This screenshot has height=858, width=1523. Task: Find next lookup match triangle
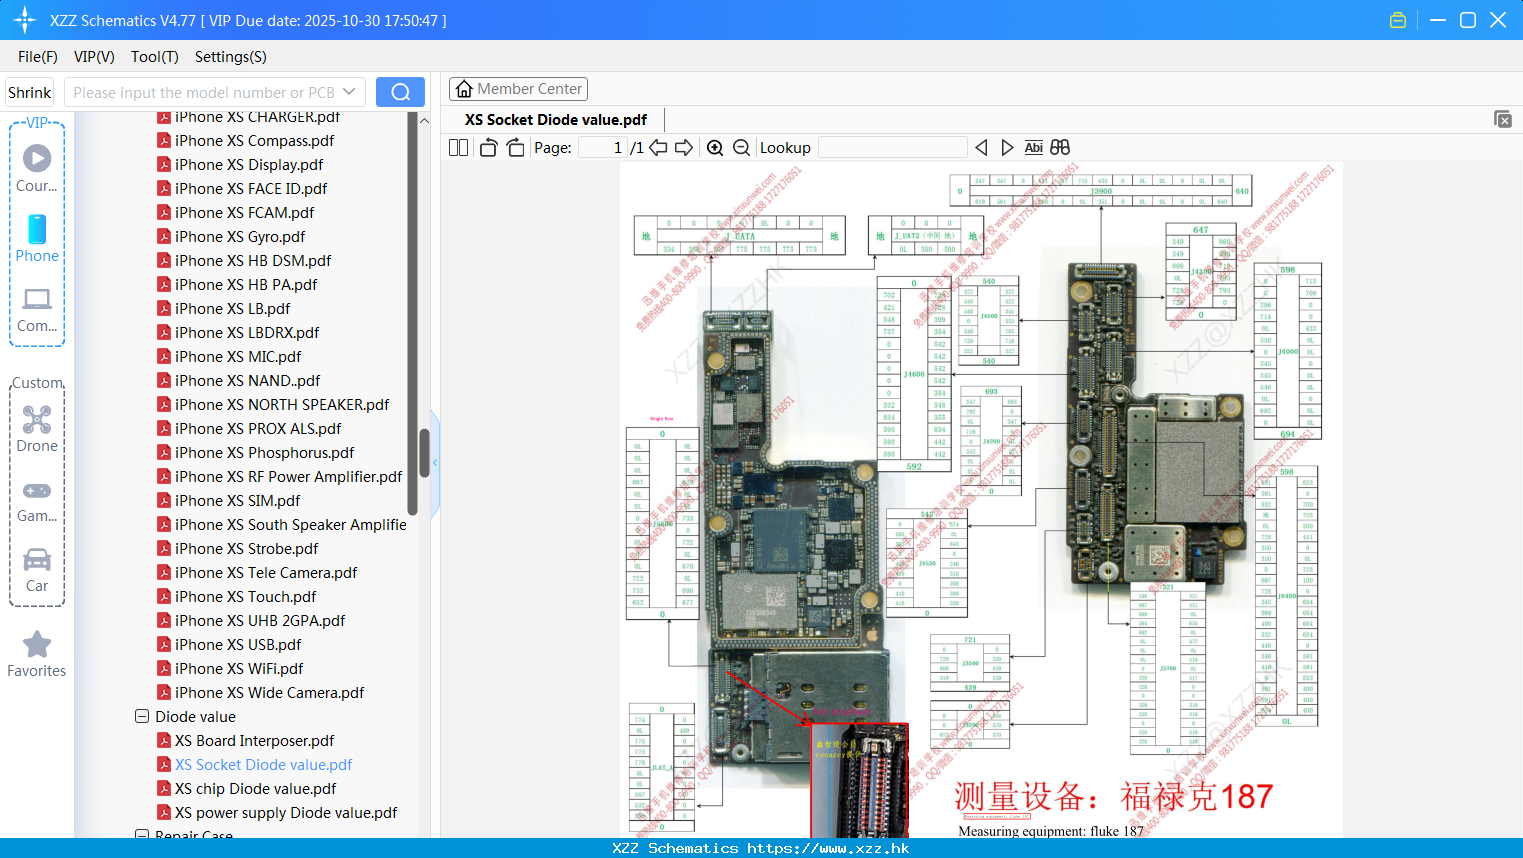pyautogui.click(x=1007, y=148)
